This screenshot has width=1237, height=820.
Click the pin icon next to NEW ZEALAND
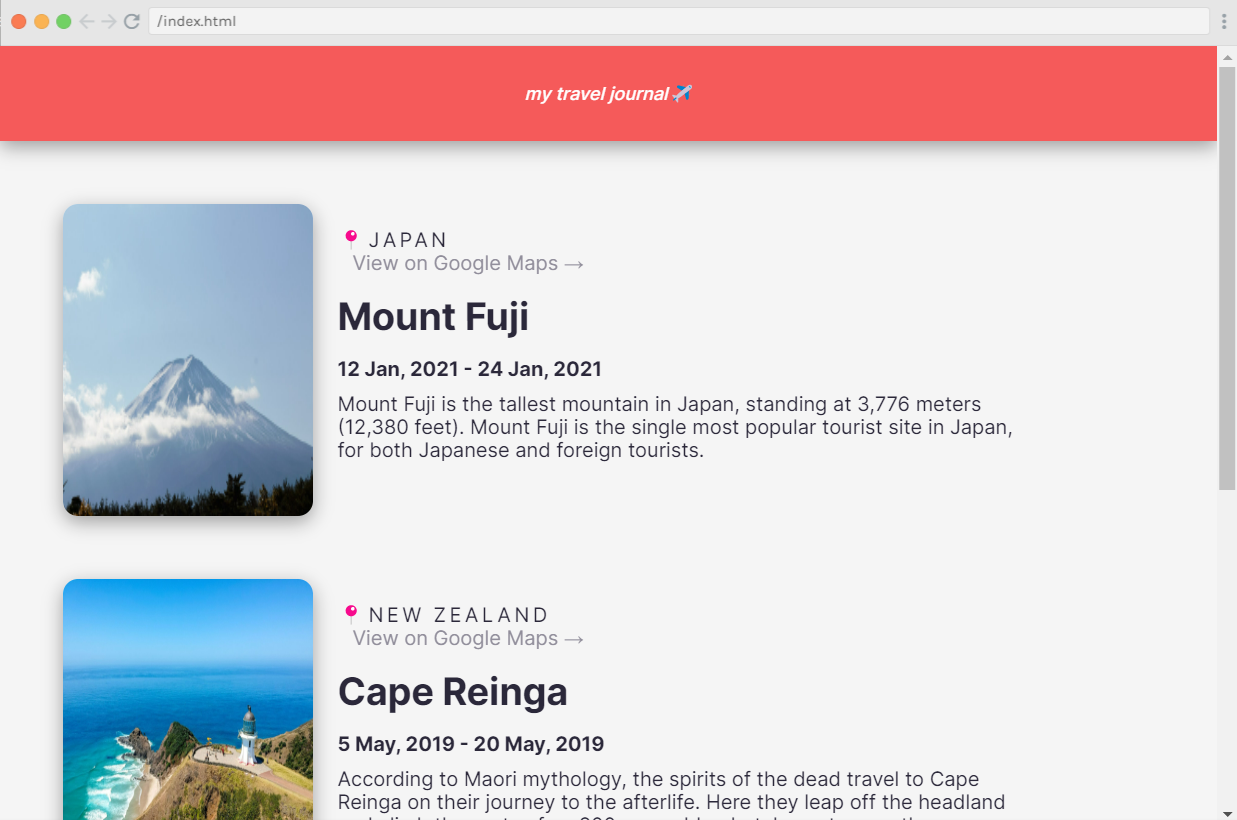pos(352,613)
